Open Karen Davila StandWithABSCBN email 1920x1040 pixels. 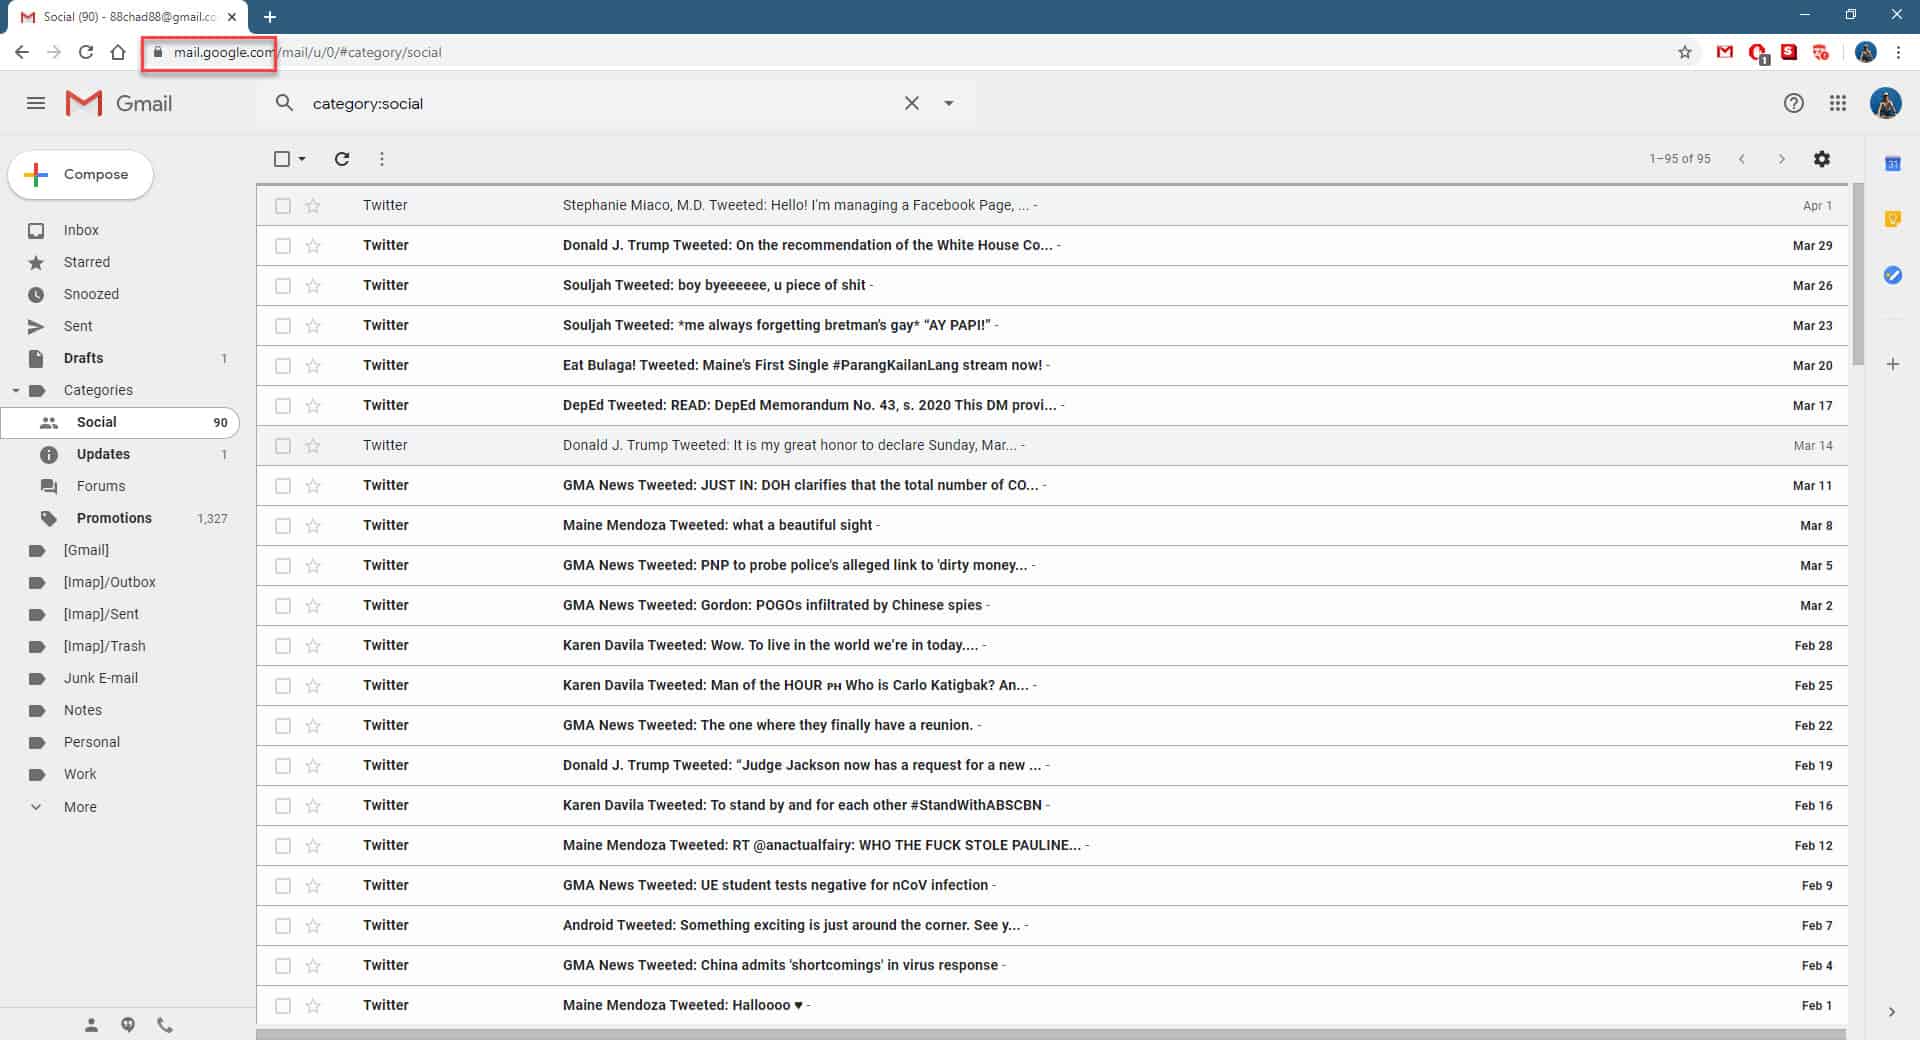[1051, 805]
